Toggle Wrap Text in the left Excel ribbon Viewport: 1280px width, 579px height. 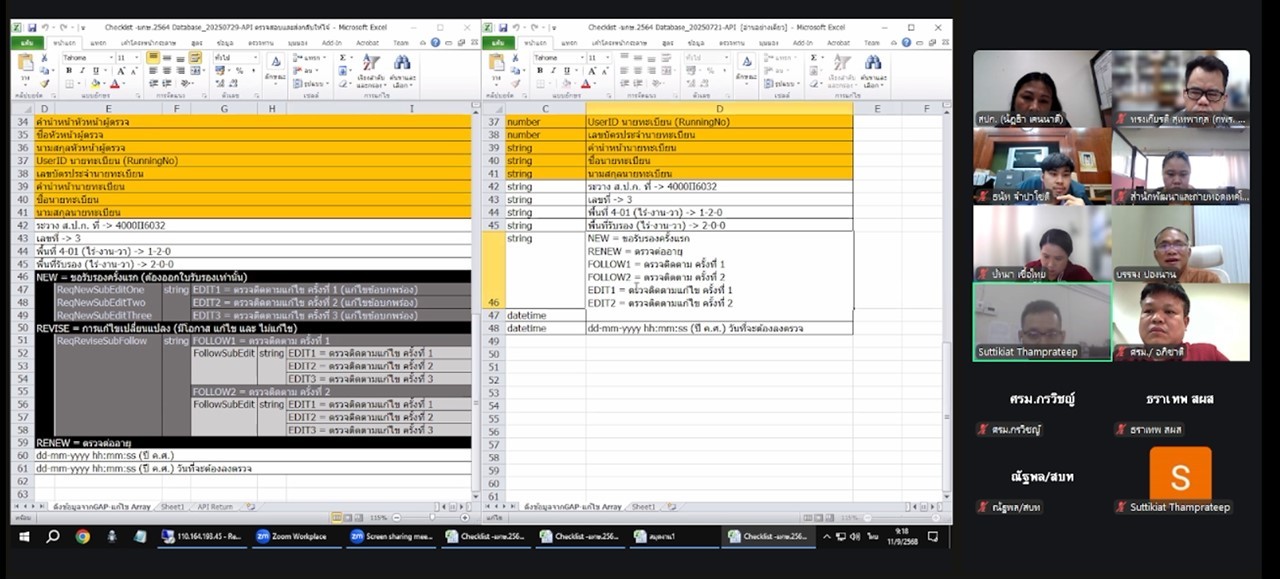pyautogui.click(x=196, y=58)
